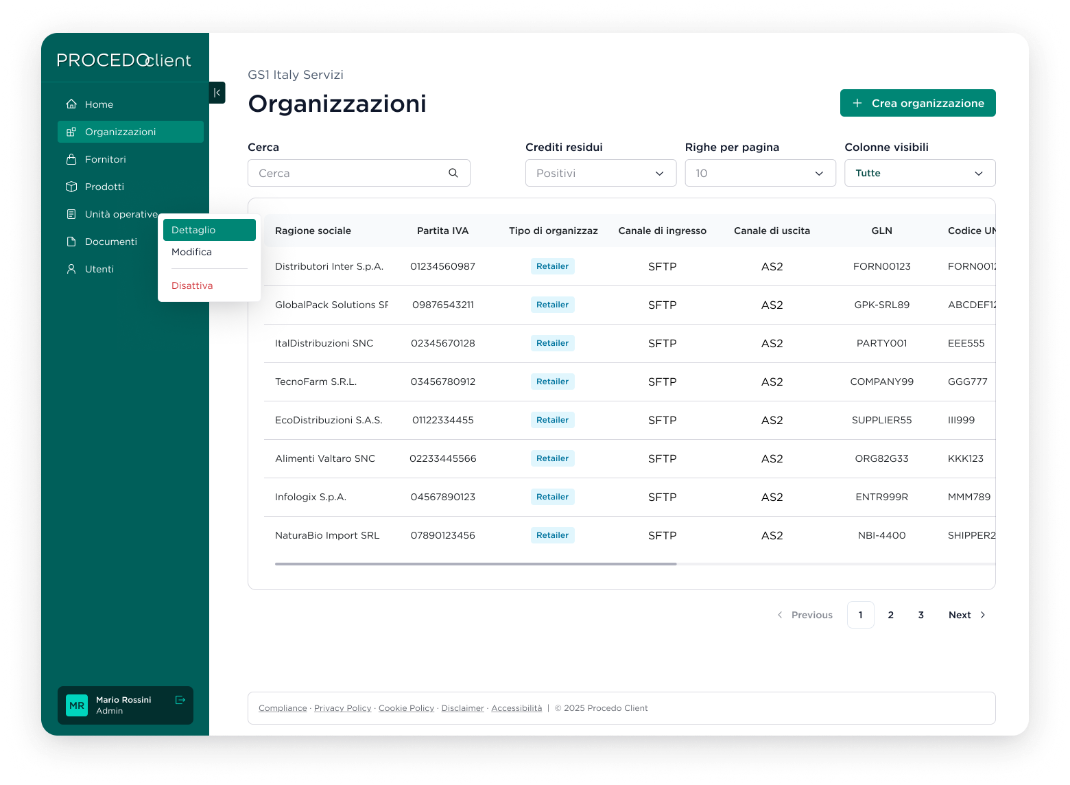This screenshot has width=1070, height=785.
Task: Click into the Cerca search field
Action: click(x=359, y=173)
